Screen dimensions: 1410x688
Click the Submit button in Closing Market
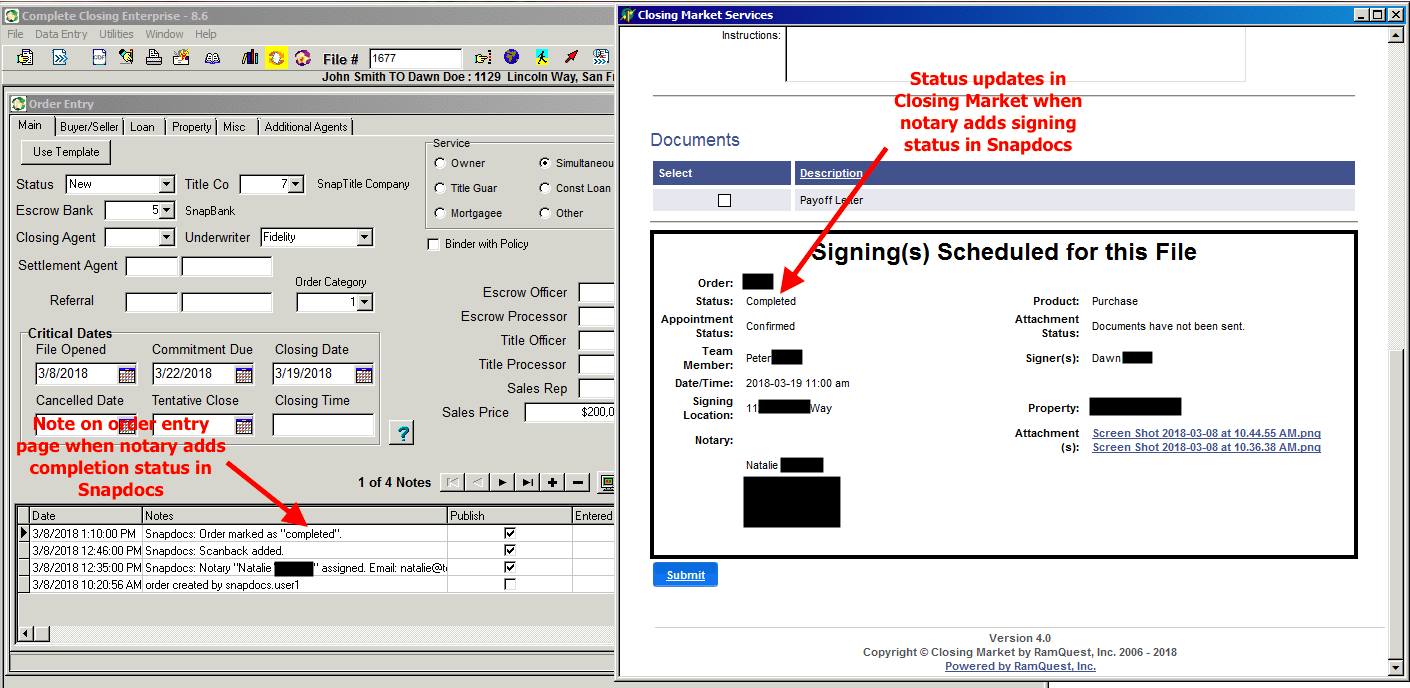pos(685,575)
